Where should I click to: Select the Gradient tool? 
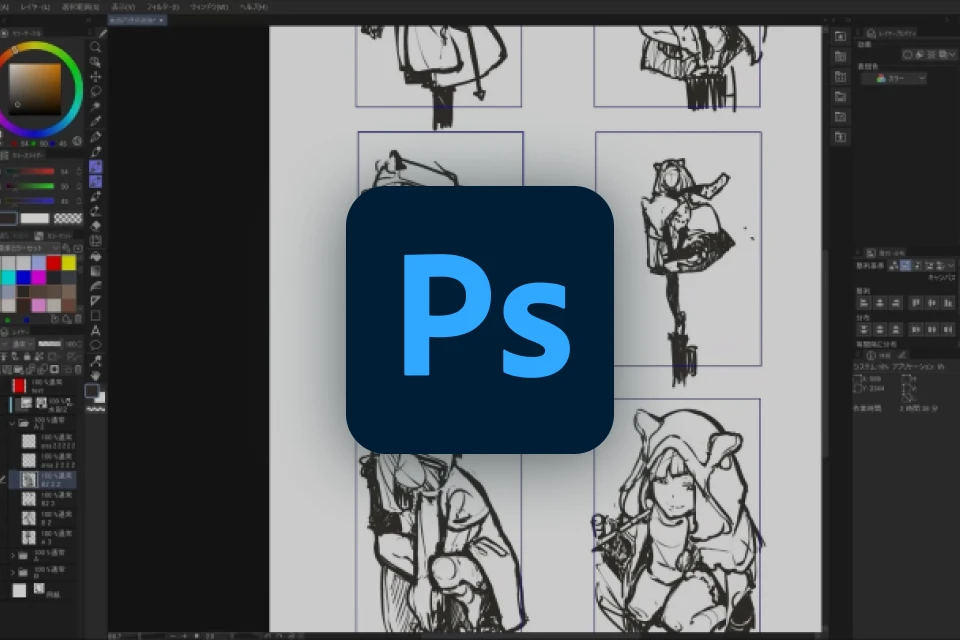[x=96, y=271]
